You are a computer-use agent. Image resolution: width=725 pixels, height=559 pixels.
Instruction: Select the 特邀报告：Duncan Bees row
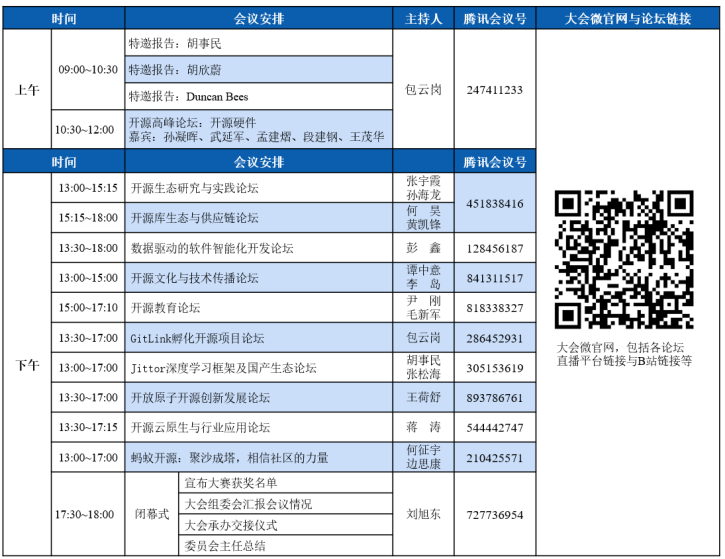coord(188,97)
